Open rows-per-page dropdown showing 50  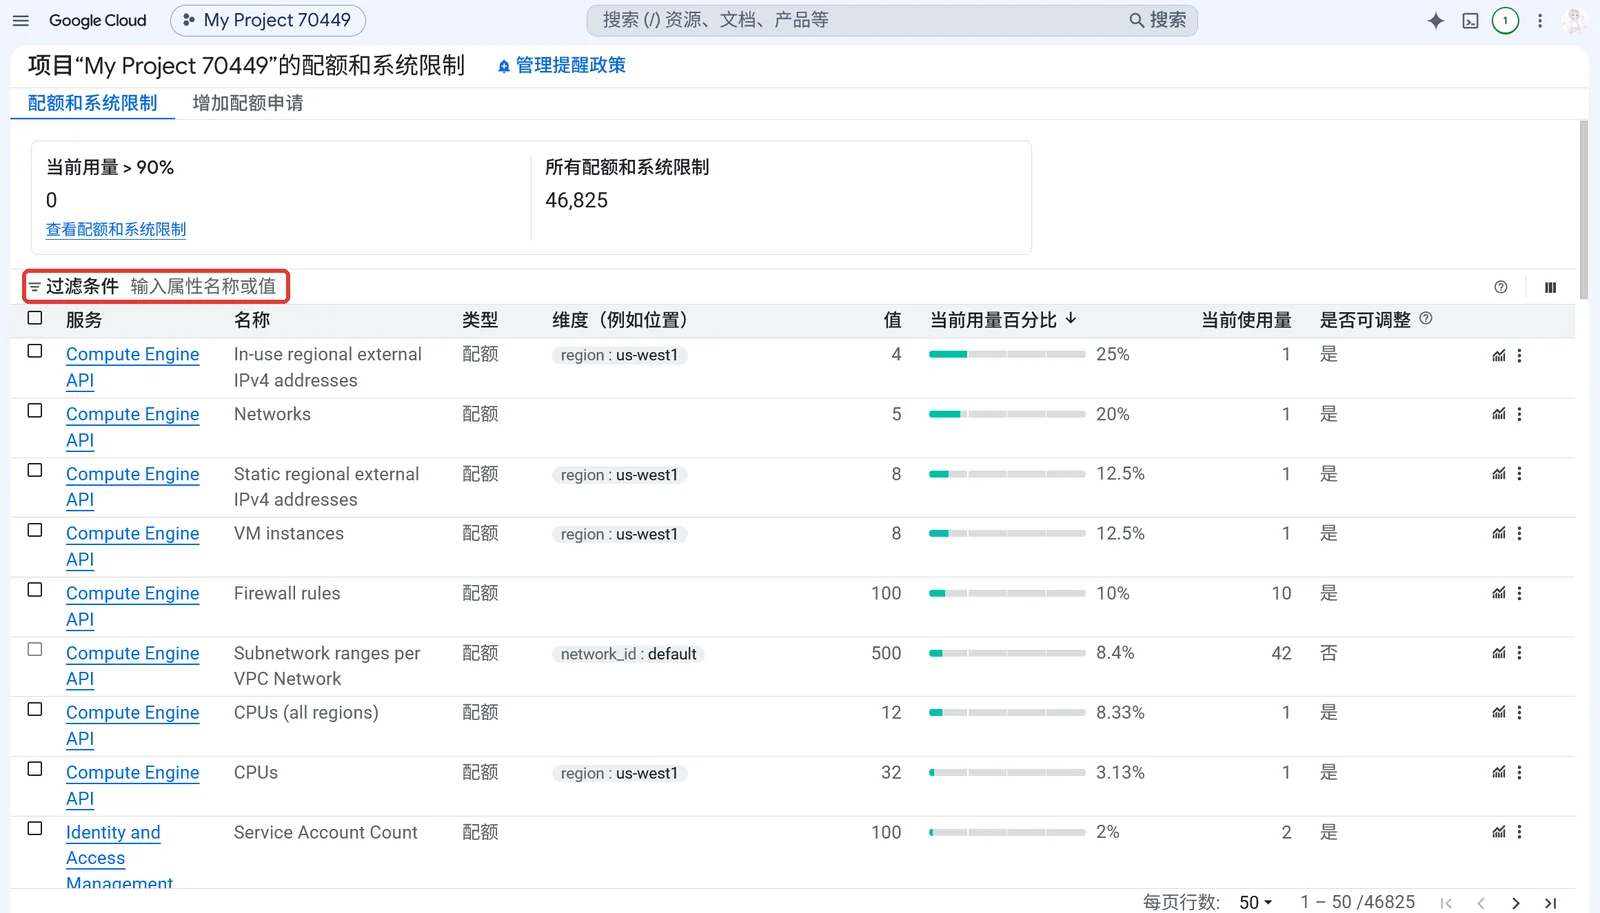pyautogui.click(x=1256, y=903)
